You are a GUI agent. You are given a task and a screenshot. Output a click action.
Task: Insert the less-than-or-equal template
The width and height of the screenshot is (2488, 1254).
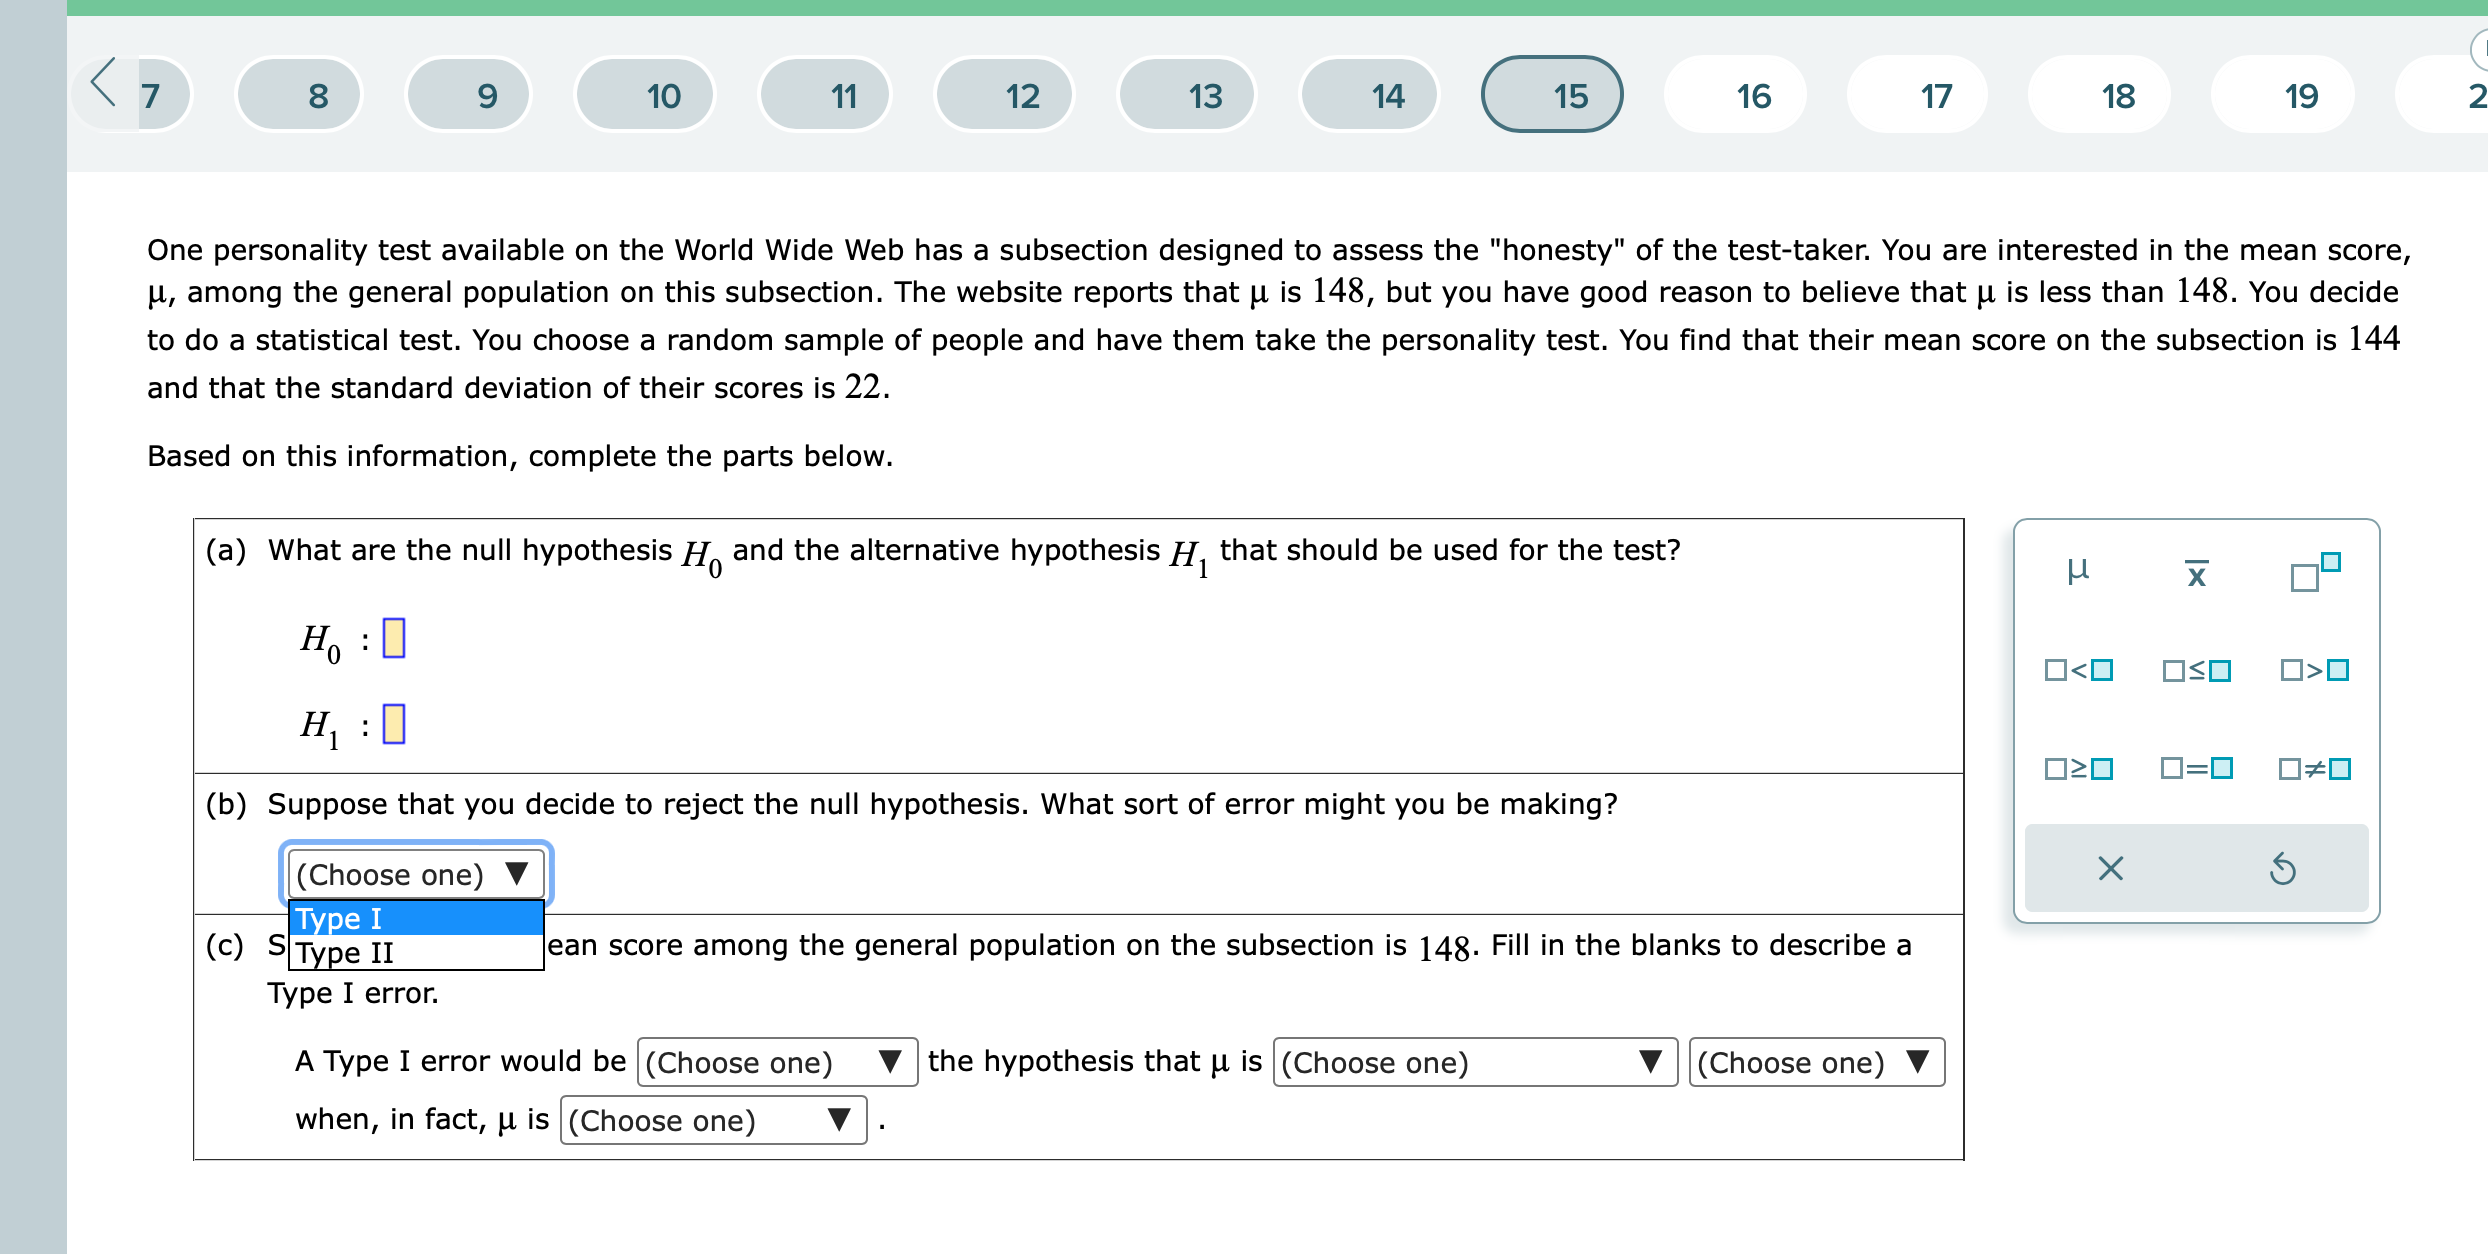2196,670
